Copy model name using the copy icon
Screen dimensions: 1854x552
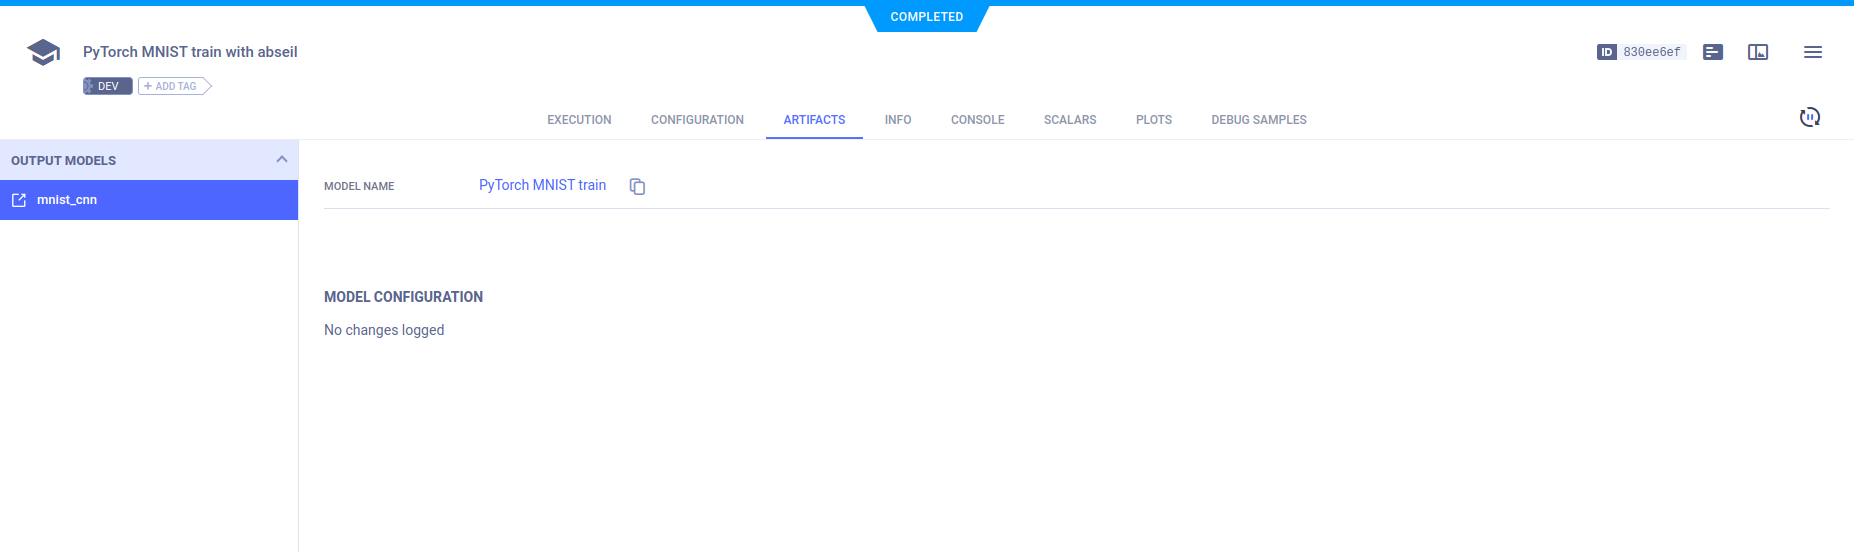(637, 186)
